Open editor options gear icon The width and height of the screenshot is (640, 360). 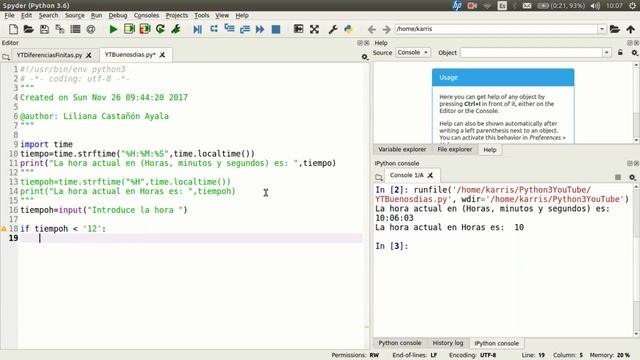pos(364,57)
